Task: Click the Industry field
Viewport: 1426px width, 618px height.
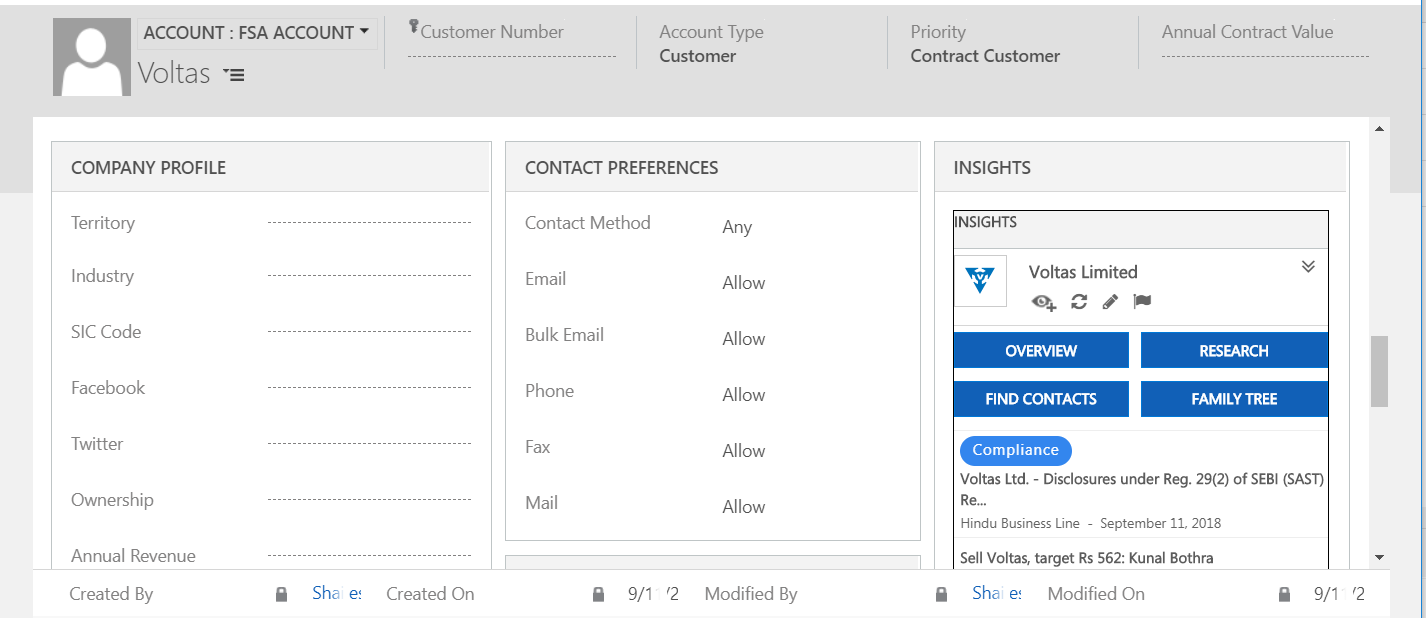Action: [369, 276]
